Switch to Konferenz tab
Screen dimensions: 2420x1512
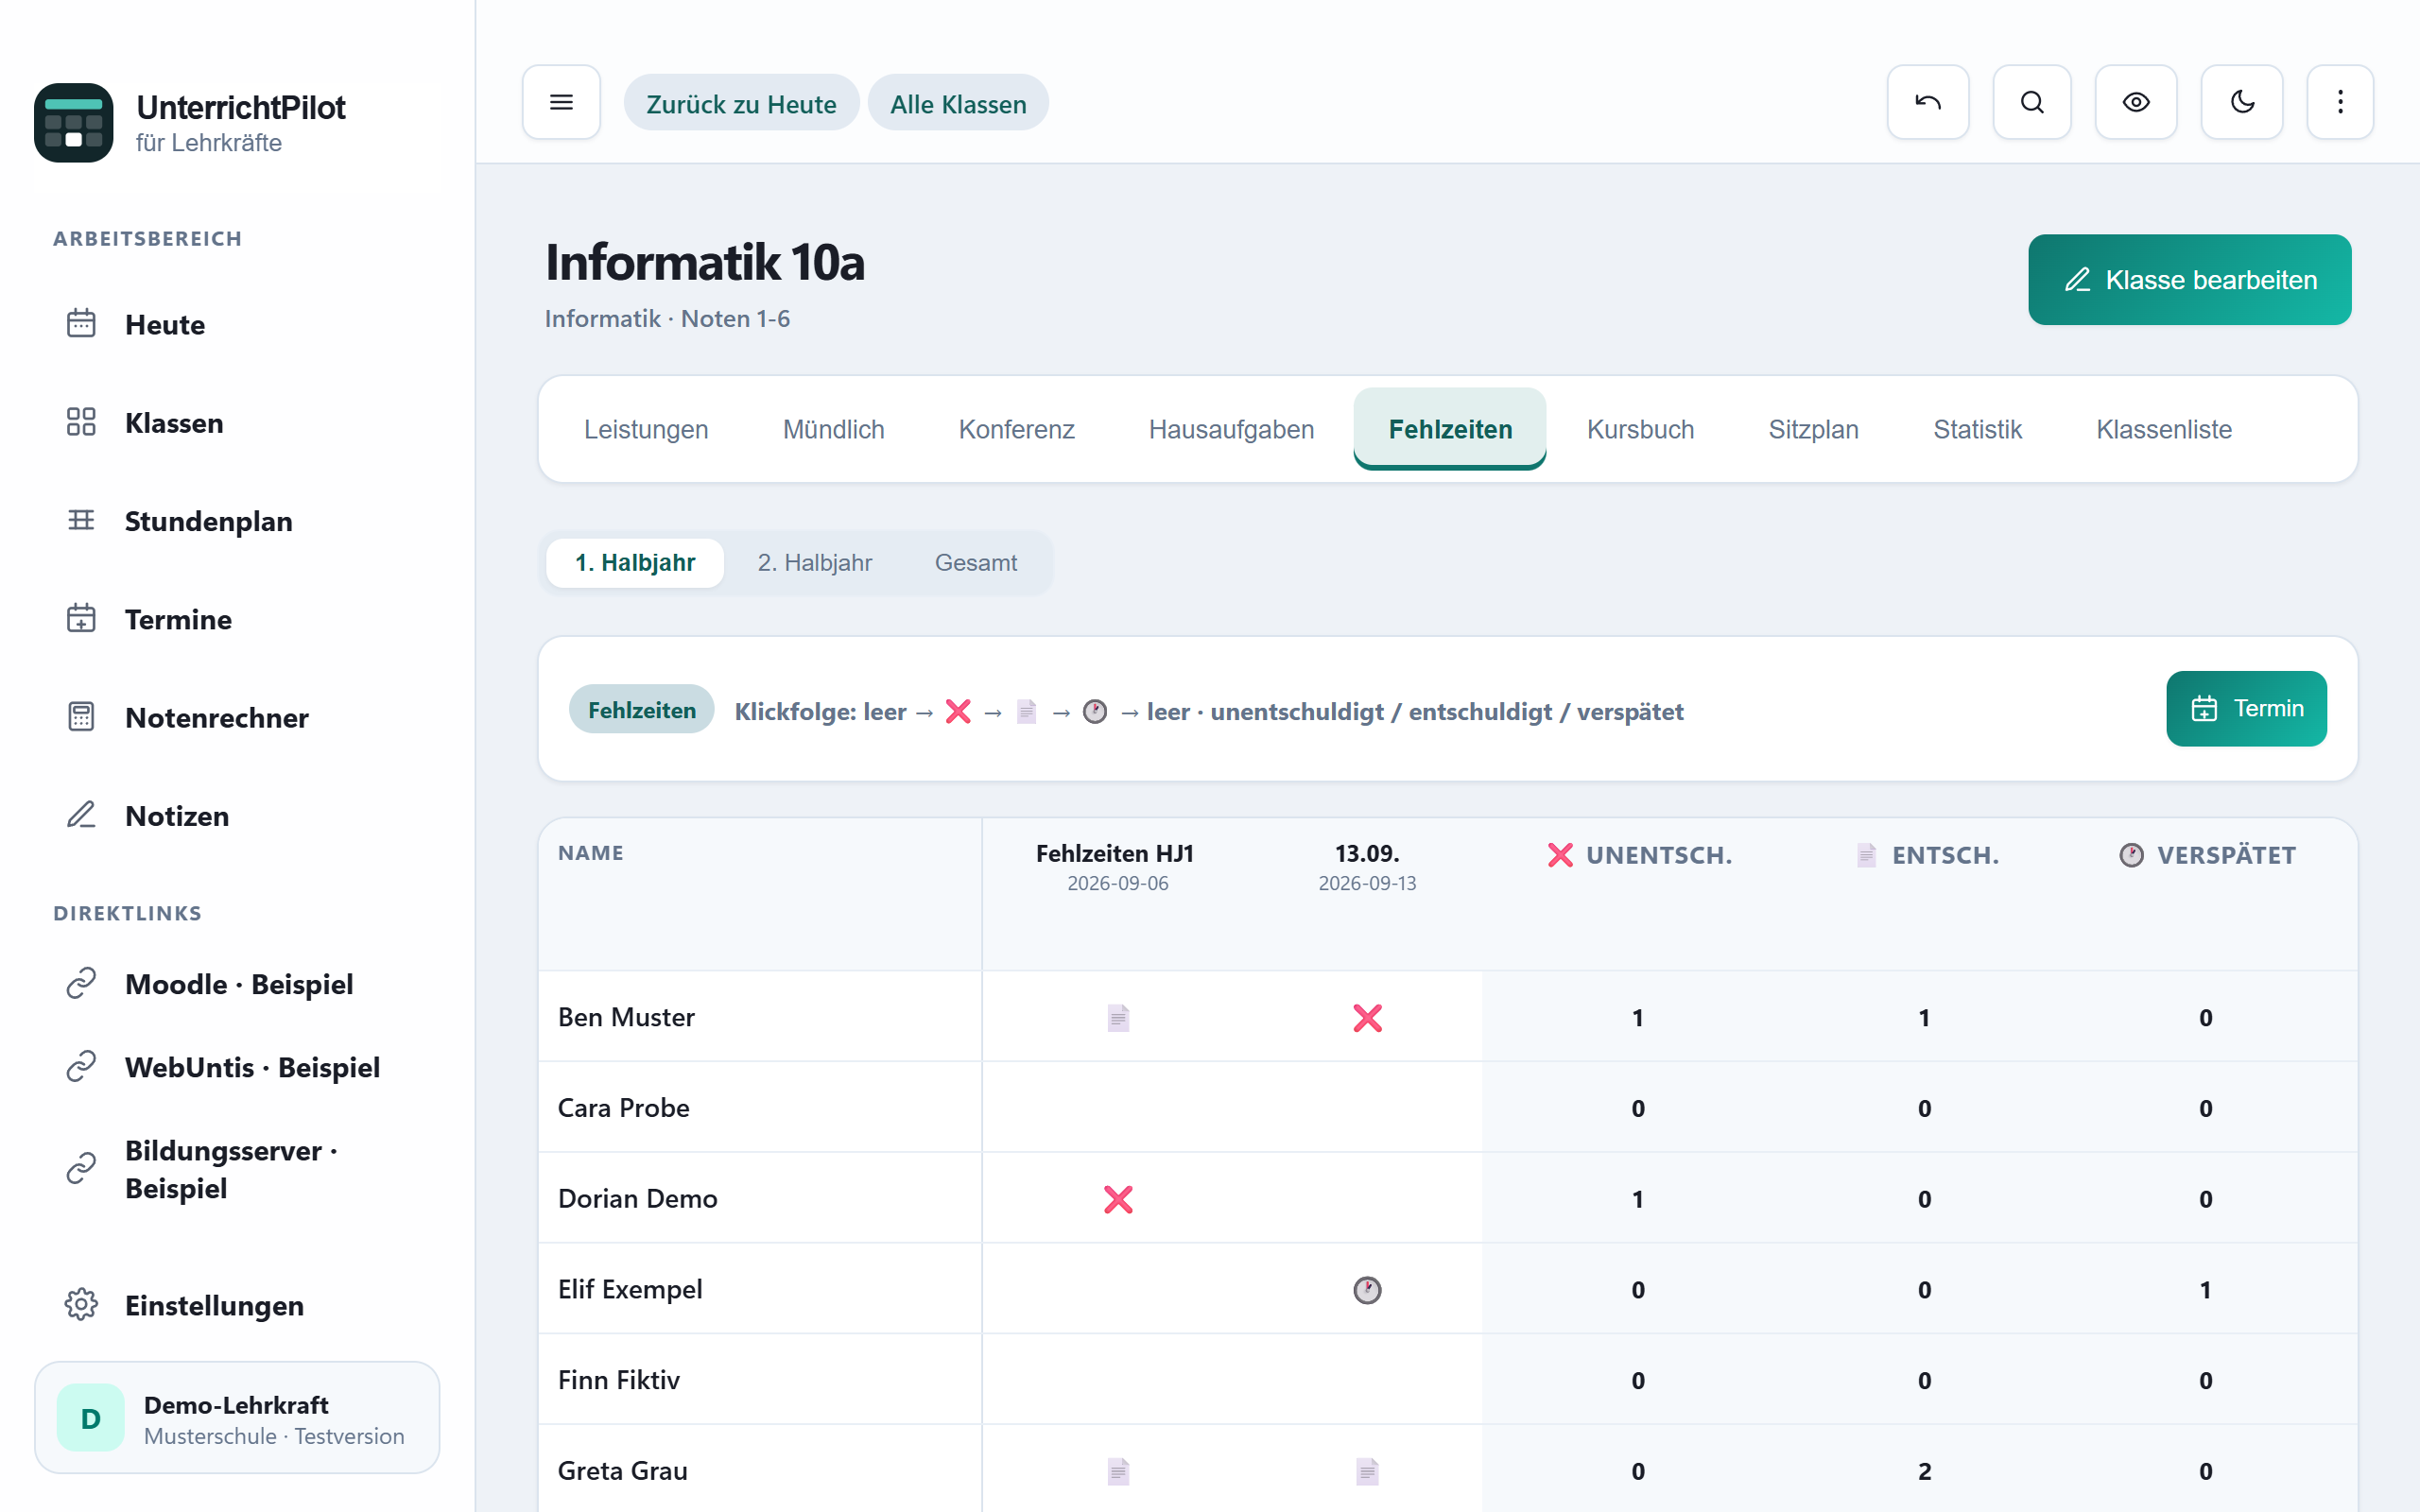[1016, 429]
